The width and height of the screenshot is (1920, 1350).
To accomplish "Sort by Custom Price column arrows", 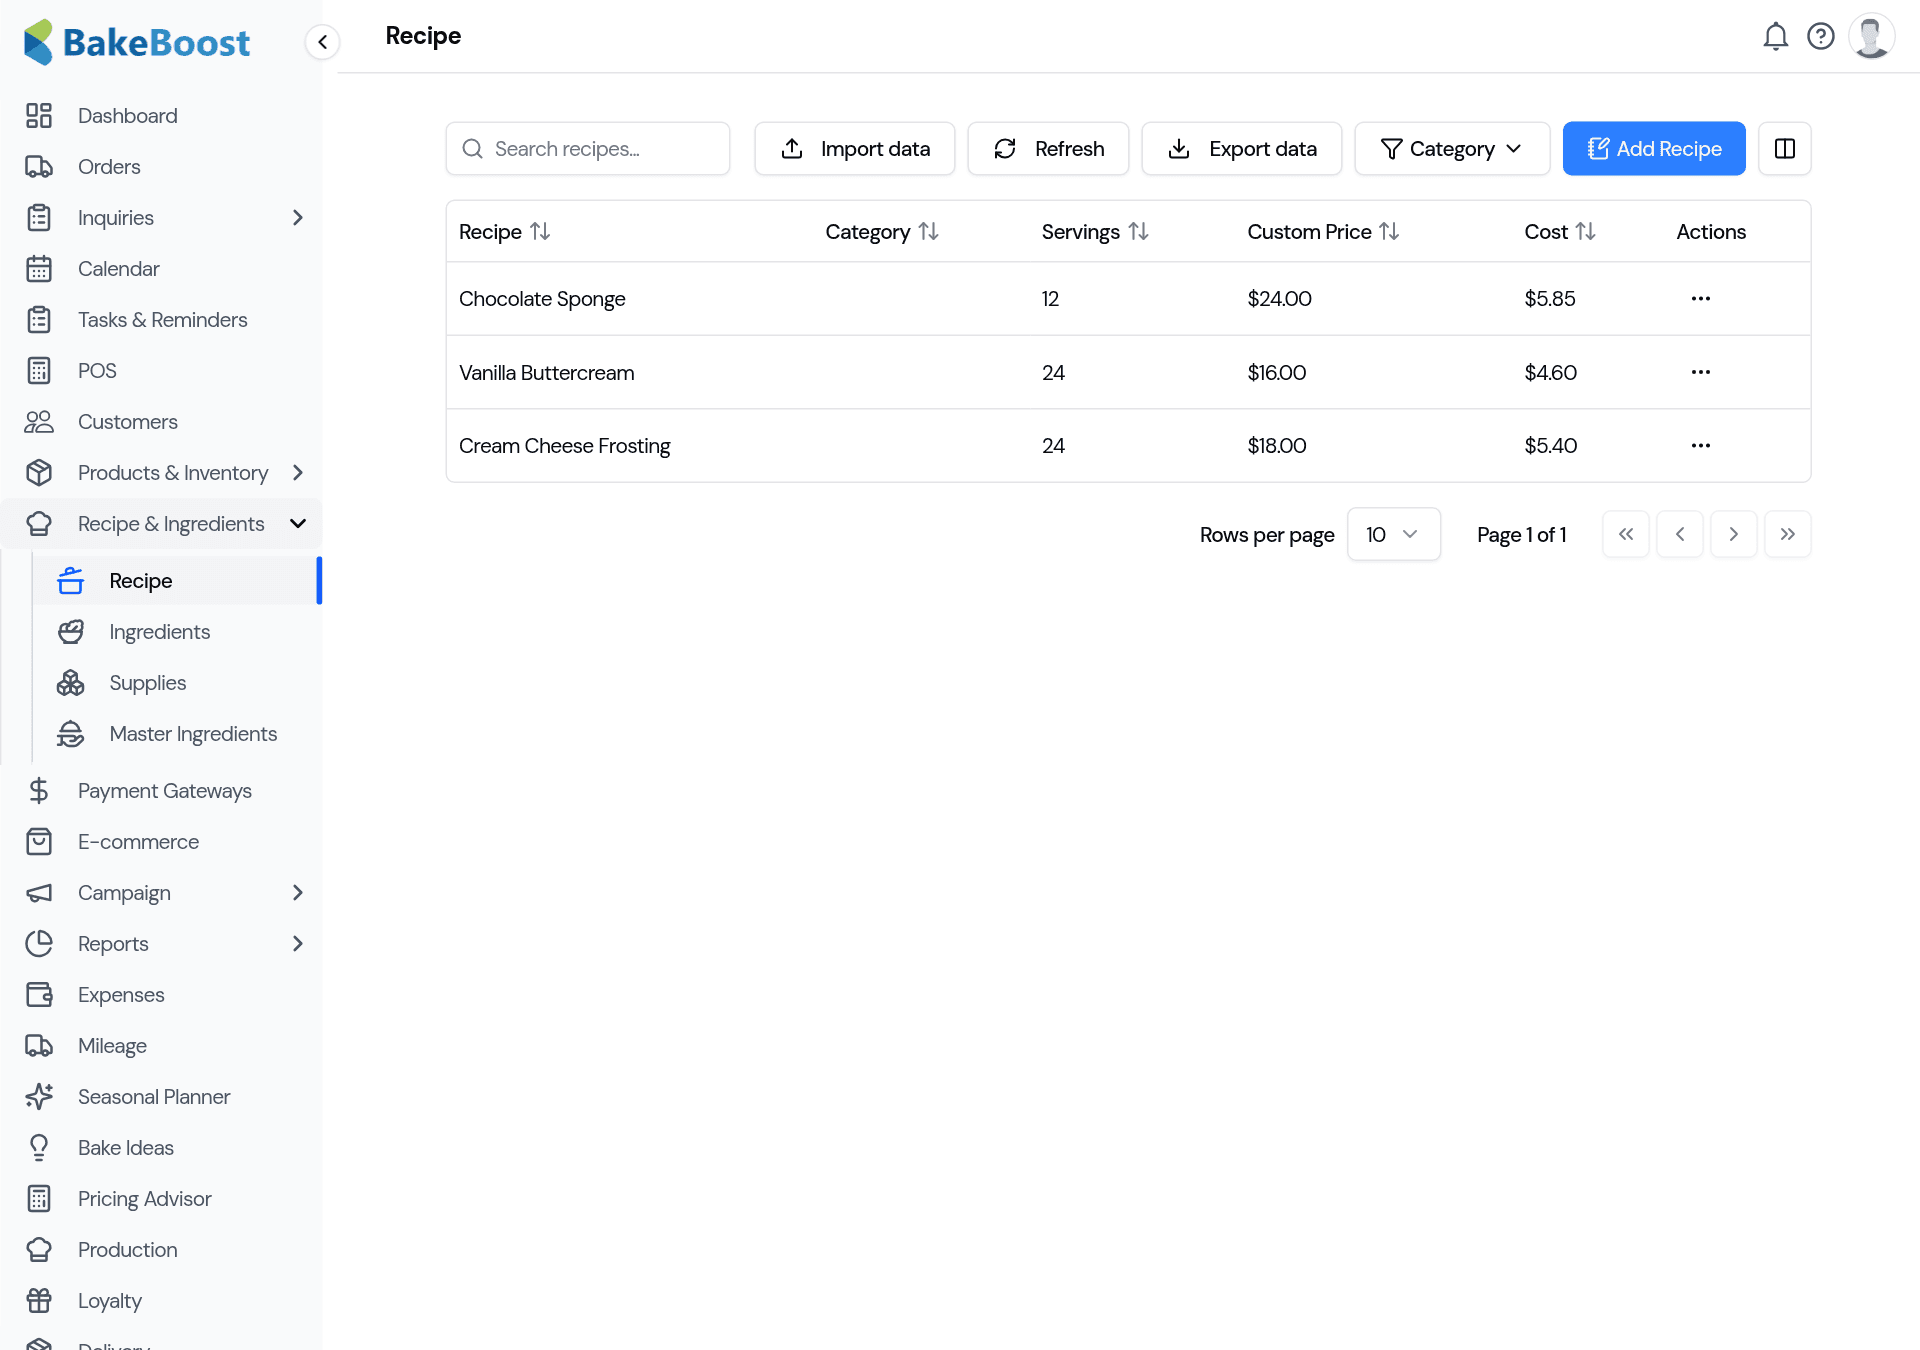I will click(x=1389, y=232).
